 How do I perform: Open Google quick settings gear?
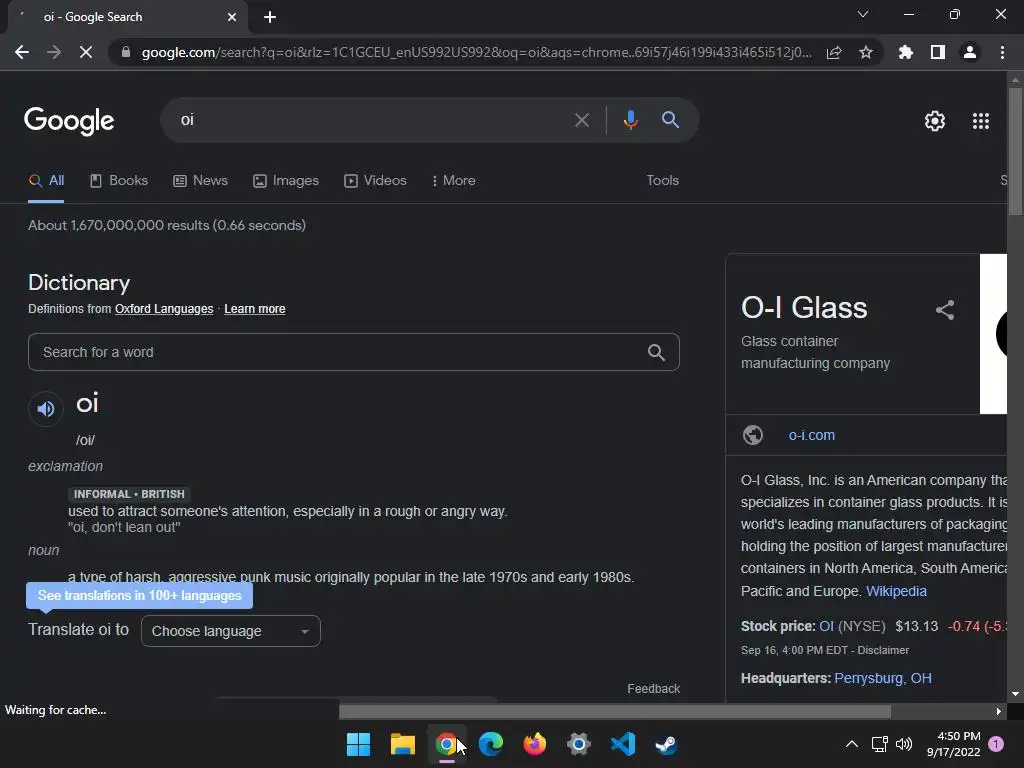(935, 121)
